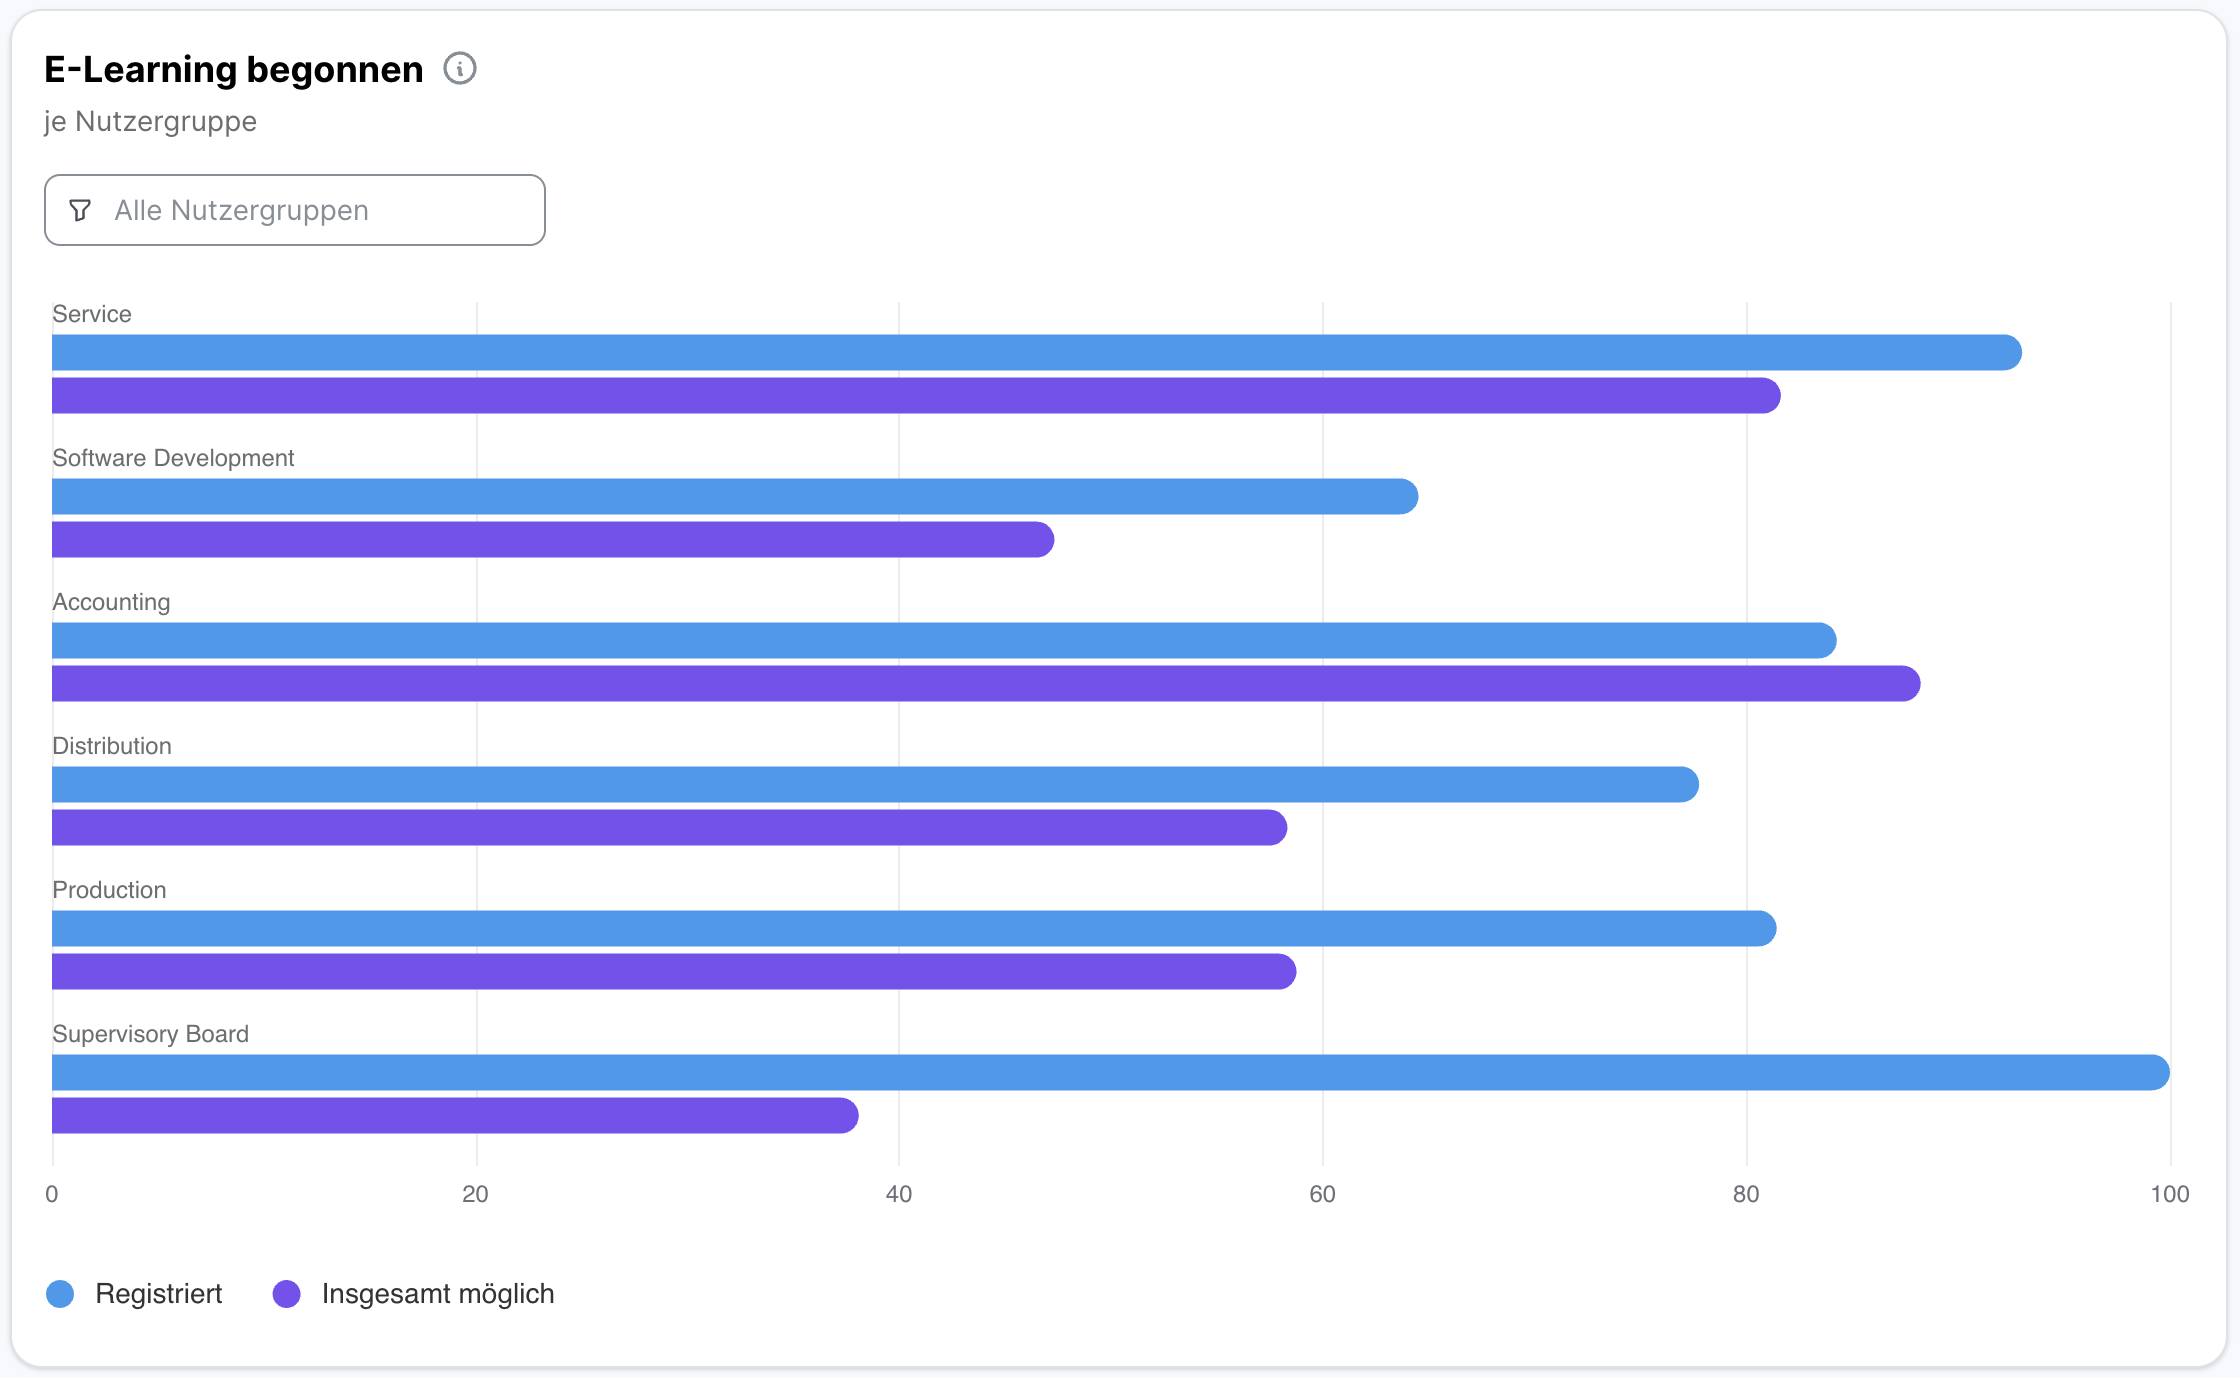Toggle the Registriert legend entry
Screen dimensions: 2240x1378
[158, 1294]
